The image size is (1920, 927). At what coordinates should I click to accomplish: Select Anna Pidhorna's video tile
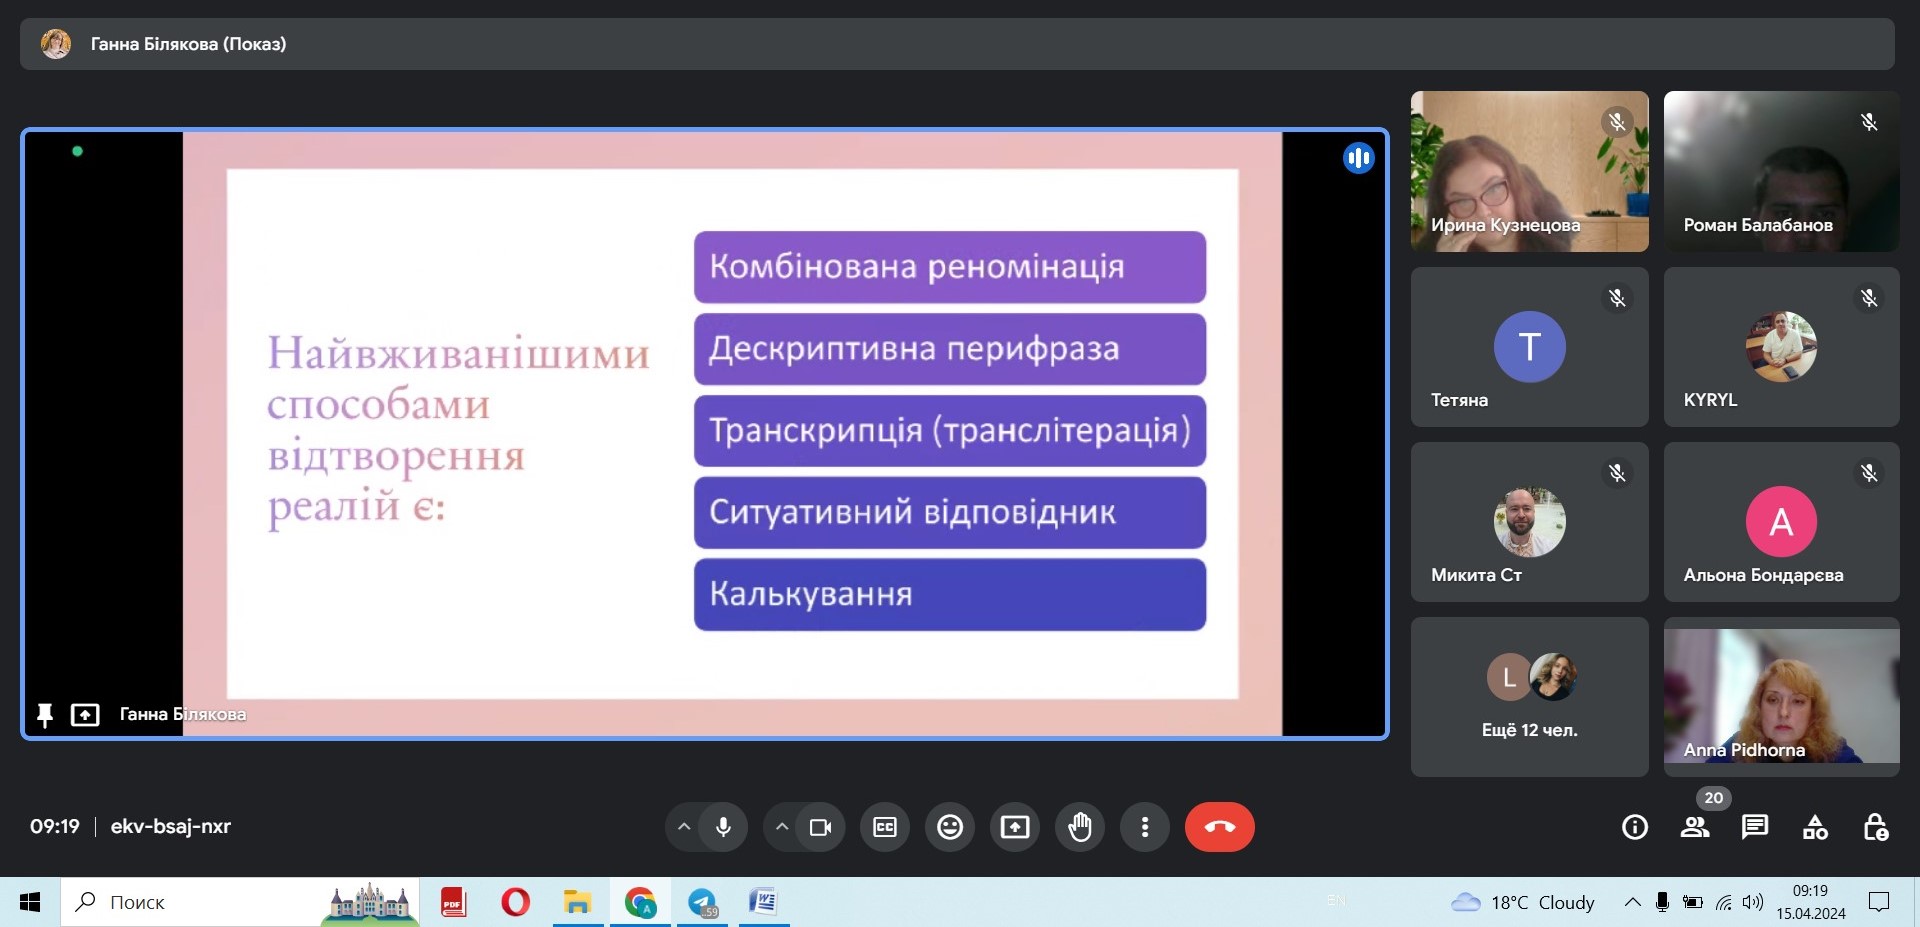1781,696
